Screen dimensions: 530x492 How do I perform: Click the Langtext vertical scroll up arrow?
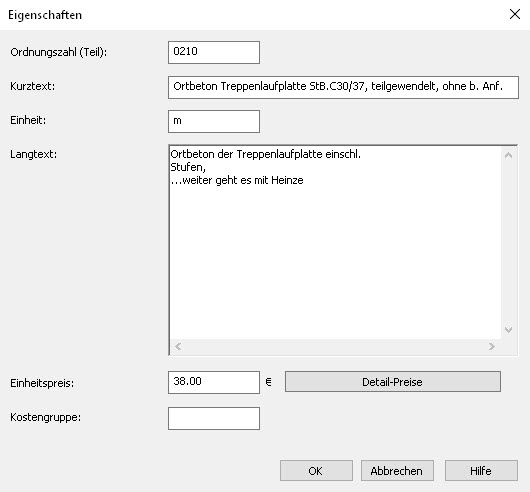508,155
